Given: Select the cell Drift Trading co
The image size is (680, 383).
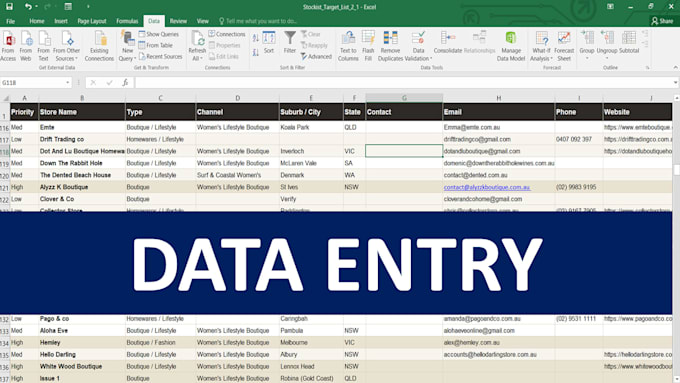Looking at the screenshot, I should (82, 139).
